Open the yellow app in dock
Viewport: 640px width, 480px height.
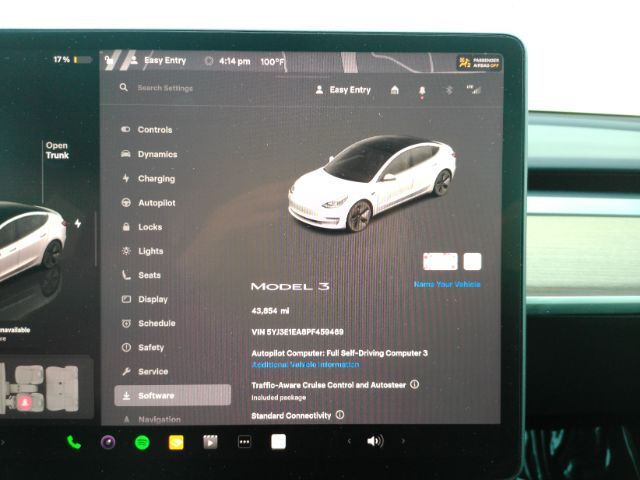click(x=176, y=442)
